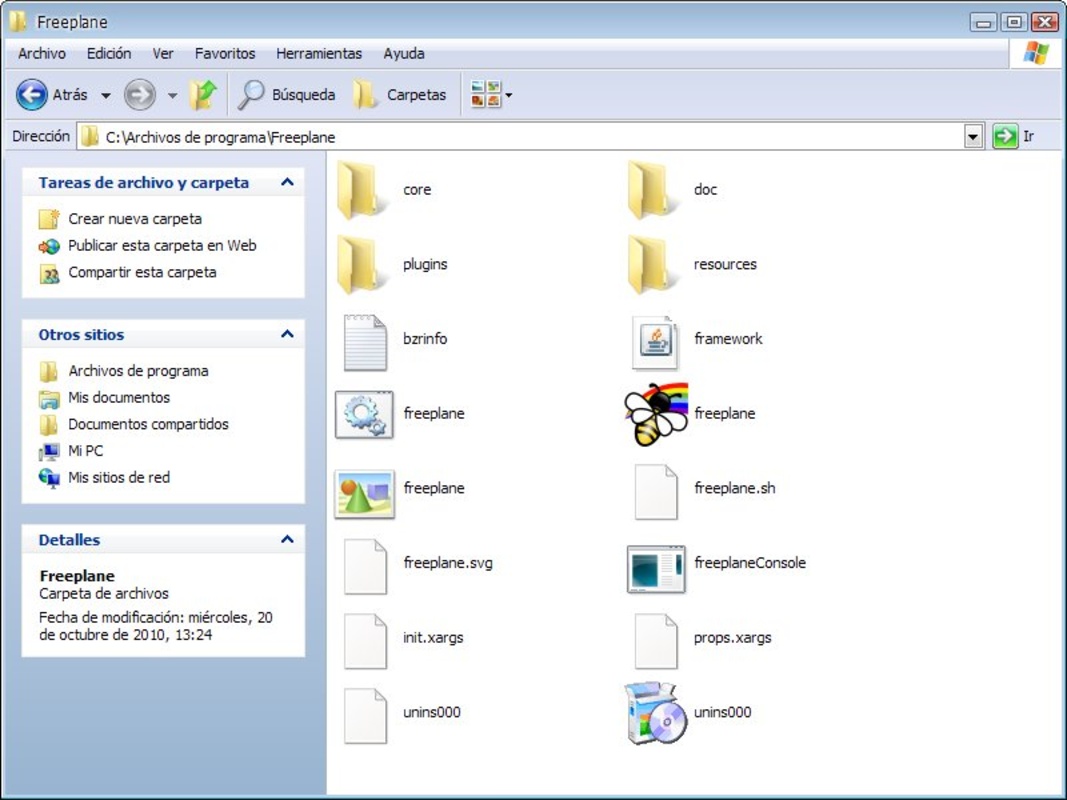Open the Herramientas menu

tap(318, 53)
